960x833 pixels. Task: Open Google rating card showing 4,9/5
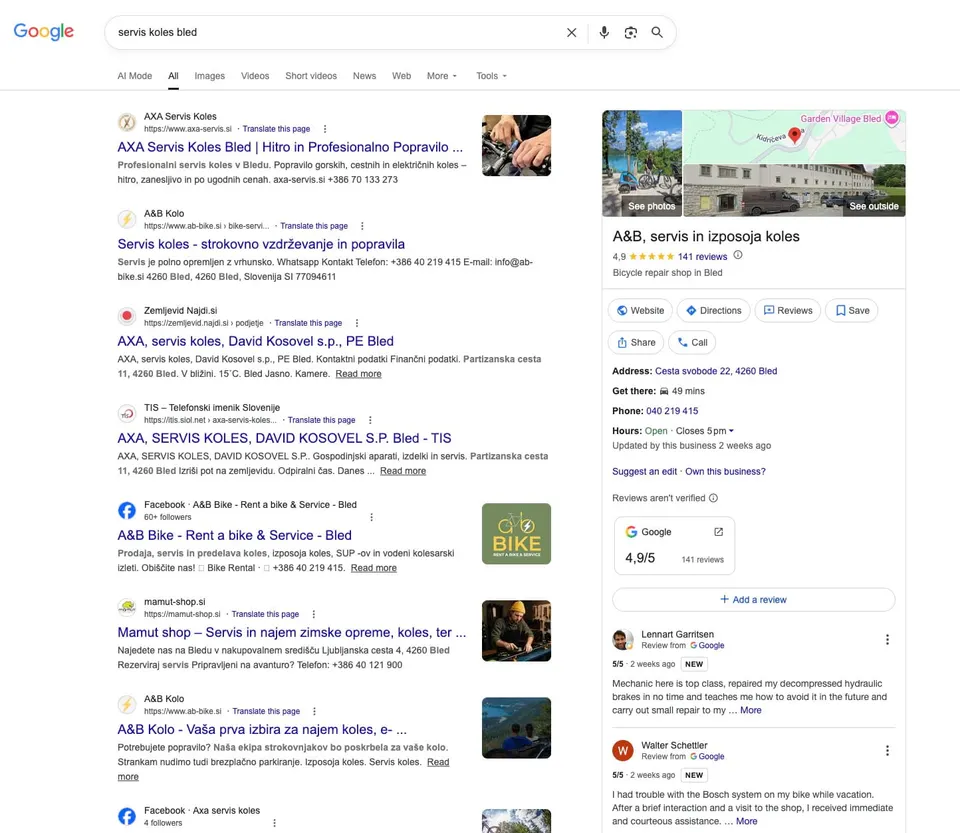click(674, 545)
